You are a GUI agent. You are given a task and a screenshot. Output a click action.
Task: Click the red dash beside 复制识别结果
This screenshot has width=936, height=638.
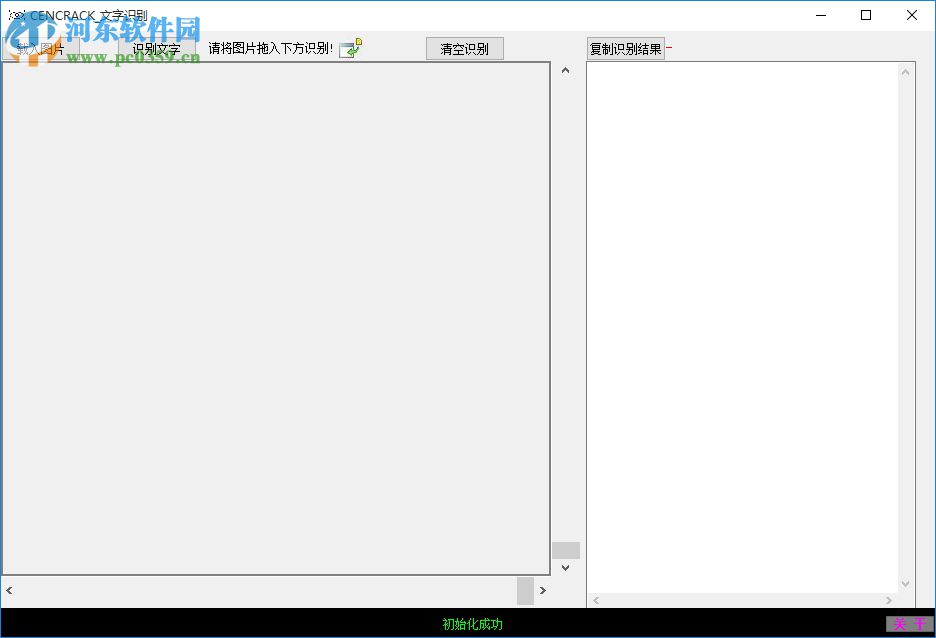pos(668,46)
